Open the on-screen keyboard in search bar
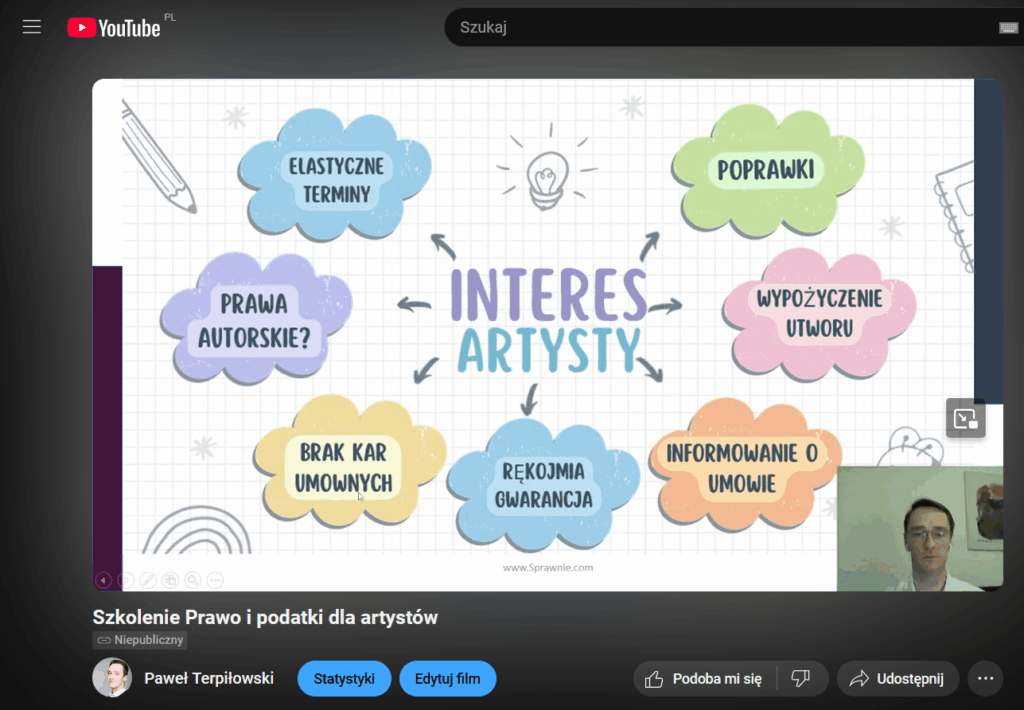The width and height of the screenshot is (1024, 710). click(x=1008, y=28)
